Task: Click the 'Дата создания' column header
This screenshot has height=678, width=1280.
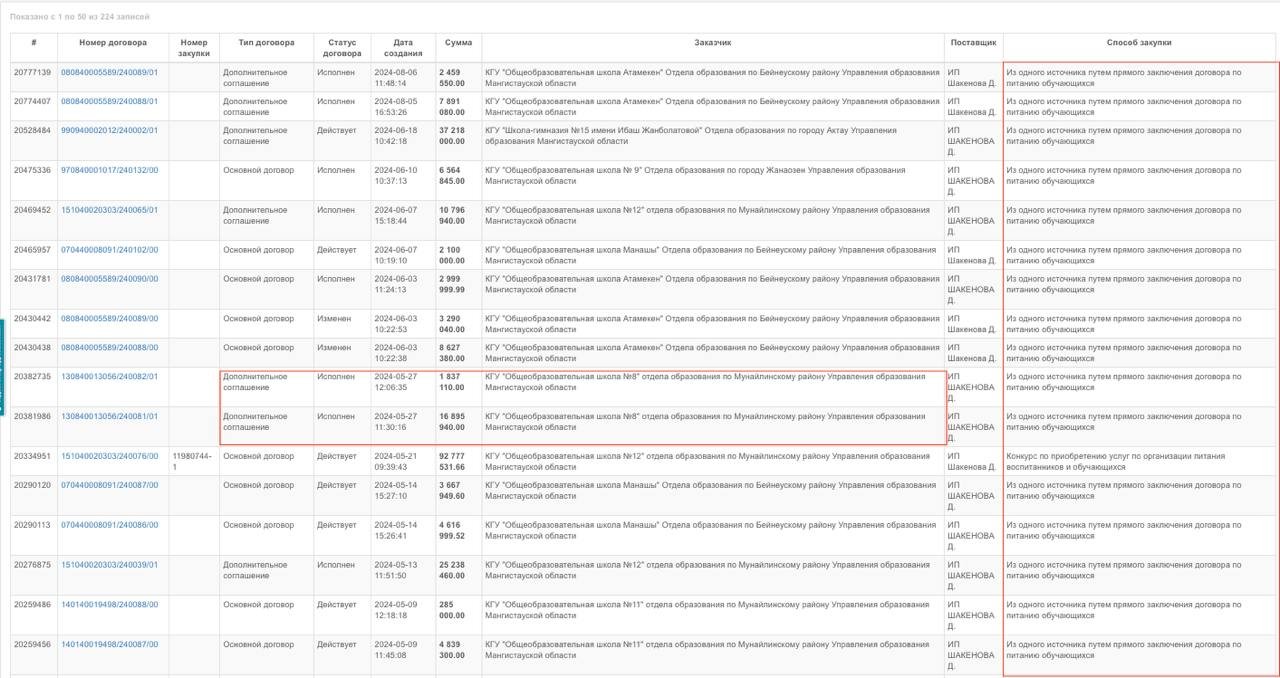Action: (x=403, y=48)
